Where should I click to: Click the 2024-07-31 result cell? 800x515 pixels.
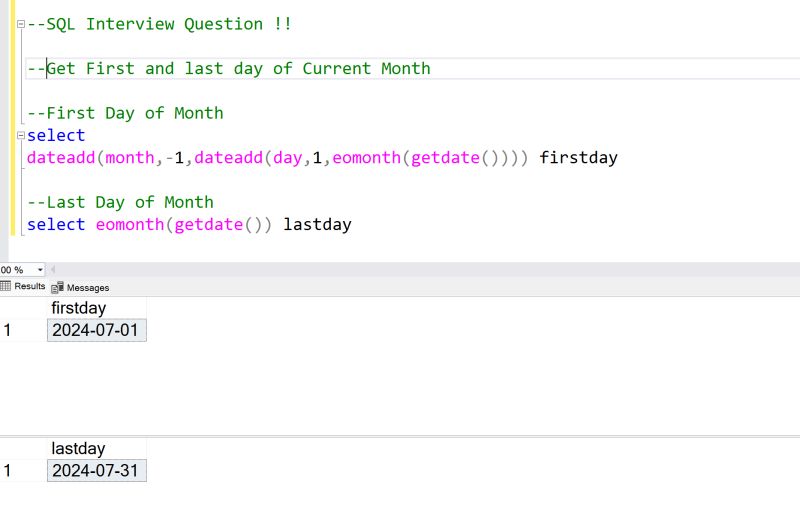96,471
